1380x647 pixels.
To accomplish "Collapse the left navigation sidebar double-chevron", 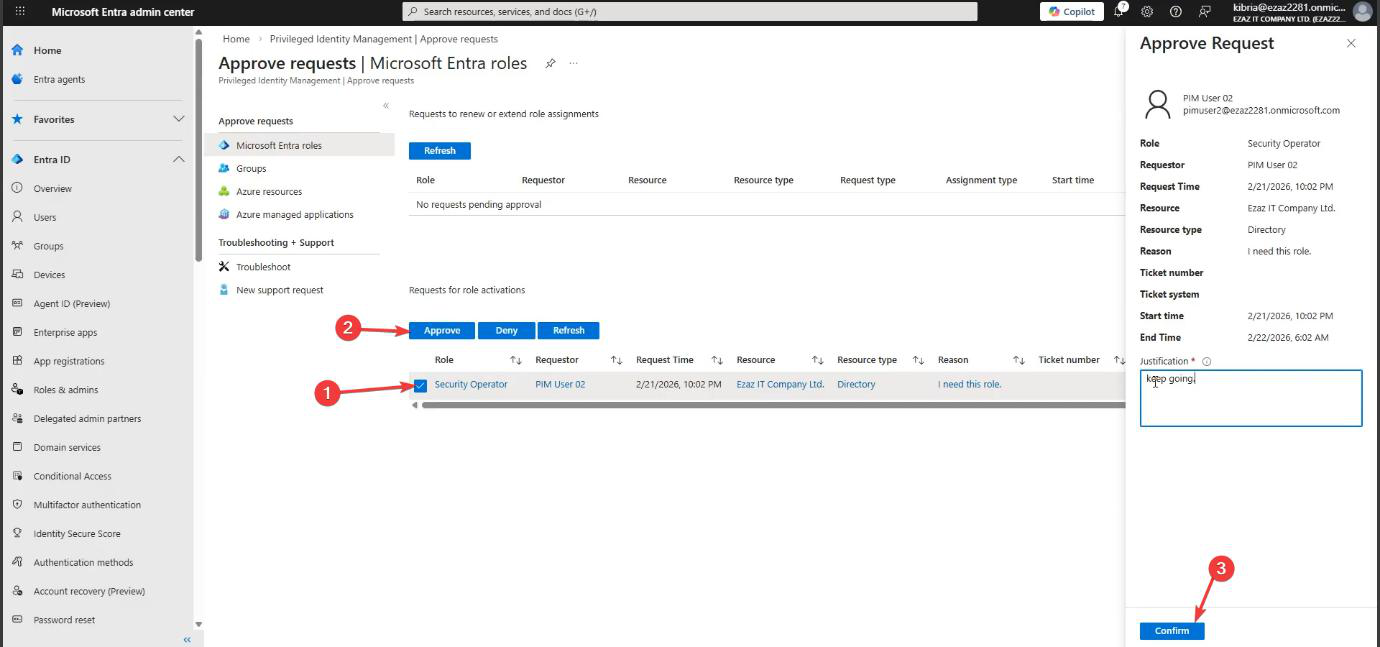I will click(186, 640).
